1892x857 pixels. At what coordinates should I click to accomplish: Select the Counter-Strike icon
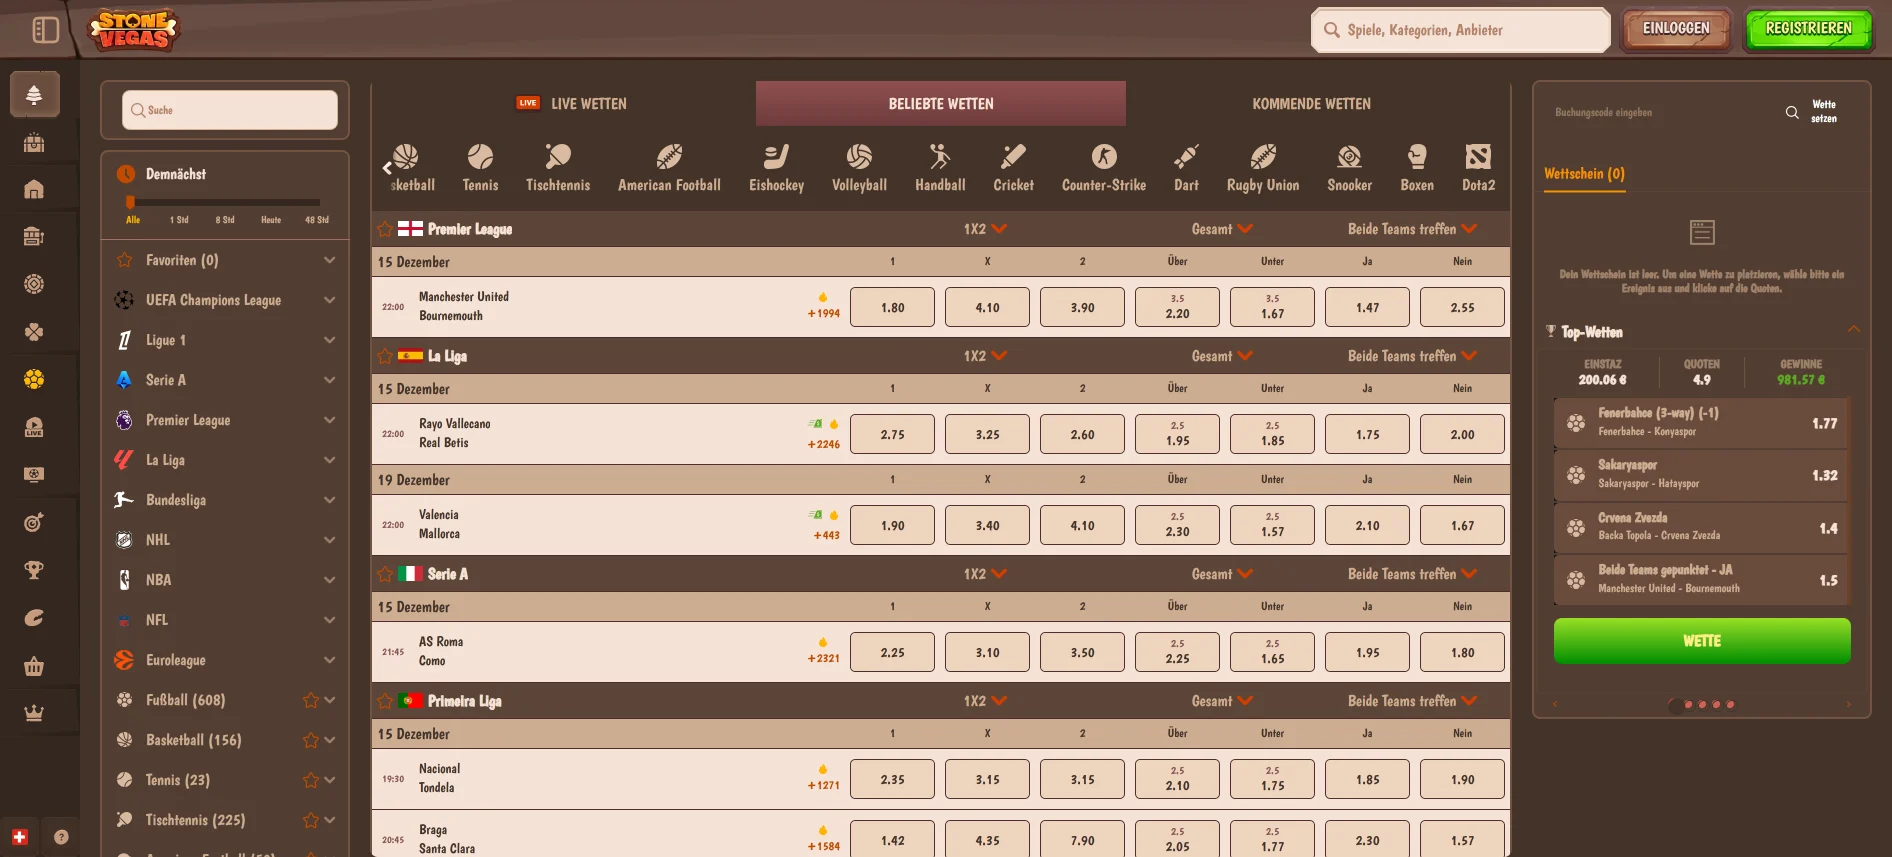coord(1104,167)
